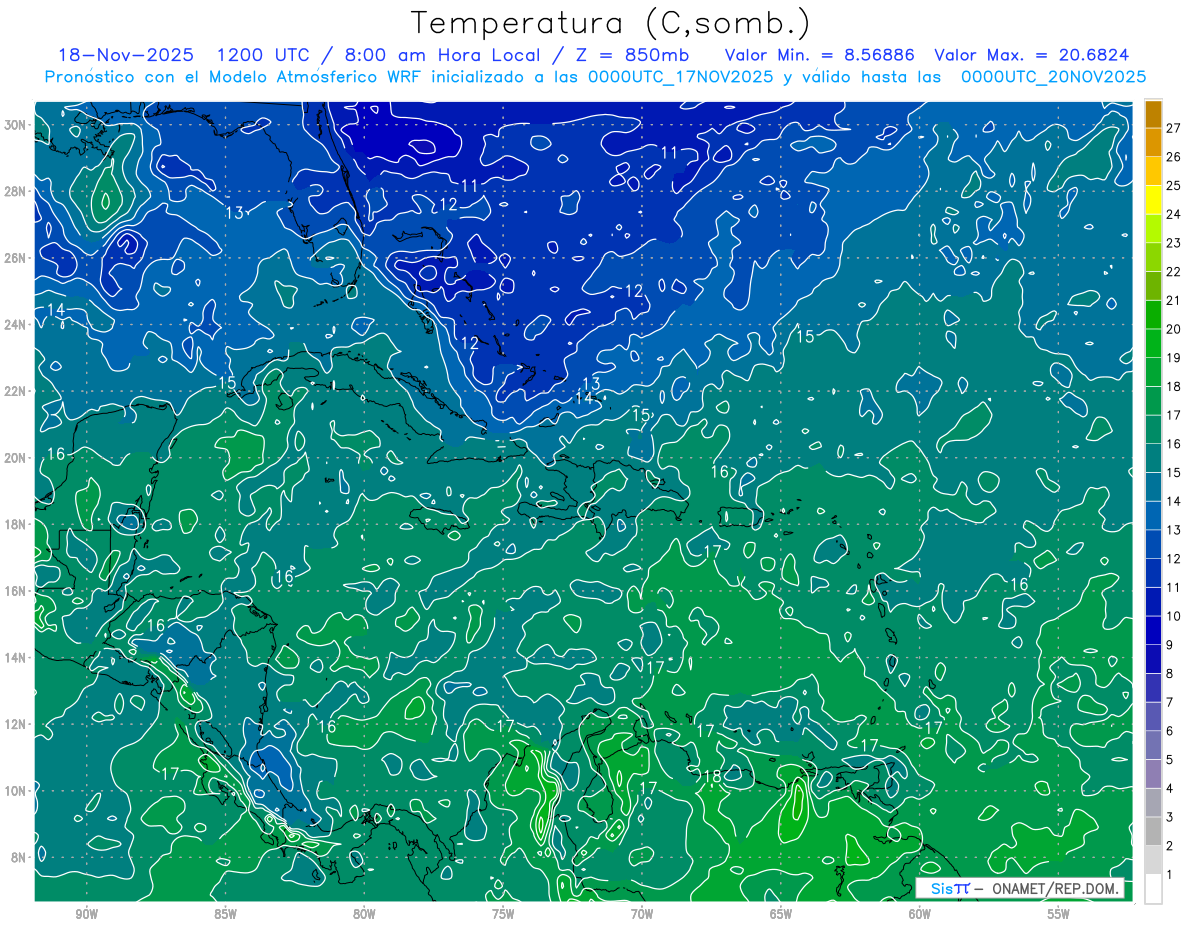The width and height of the screenshot is (1200, 927).
Task: Click the "28N" latitude axis label
Action: (16, 191)
